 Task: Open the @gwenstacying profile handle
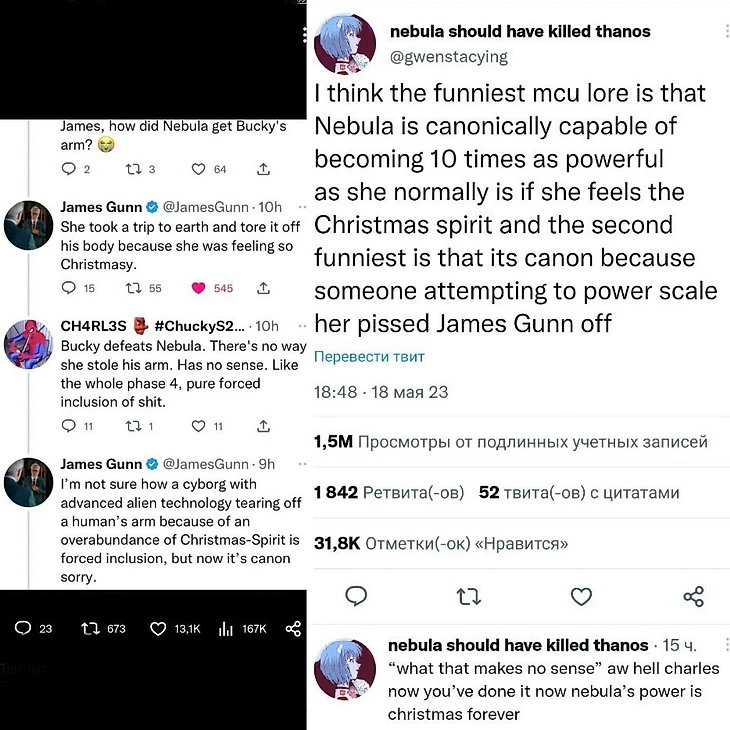pyautogui.click(x=448, y=56)
